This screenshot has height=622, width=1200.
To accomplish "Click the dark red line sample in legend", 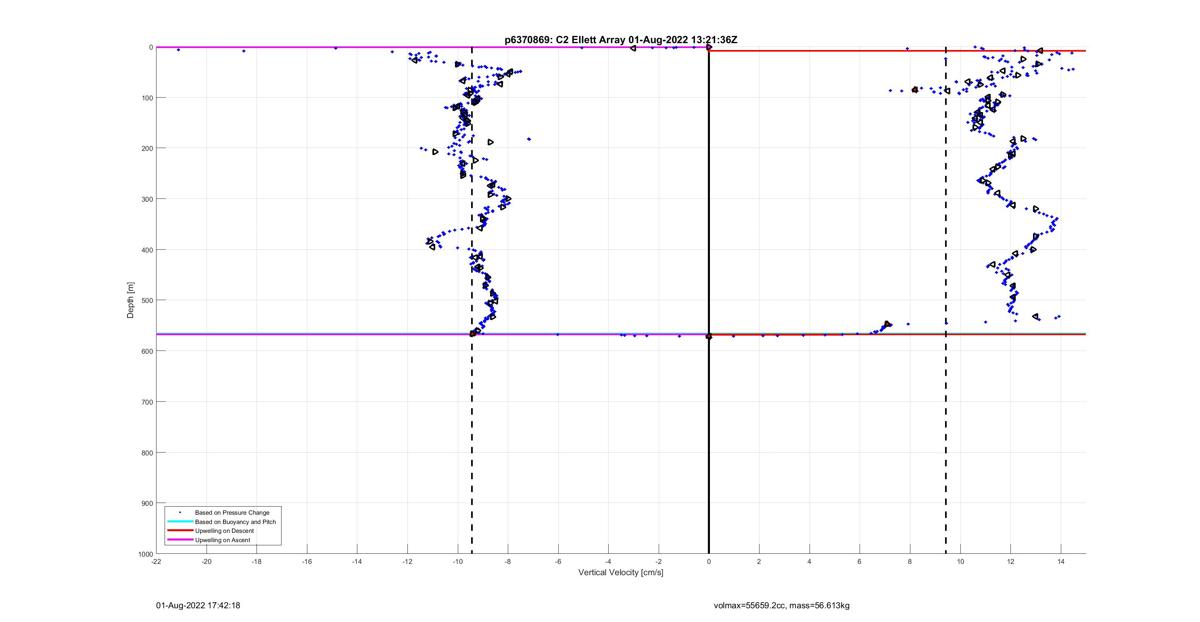I will pyautogui.click(x=180, y=530).
